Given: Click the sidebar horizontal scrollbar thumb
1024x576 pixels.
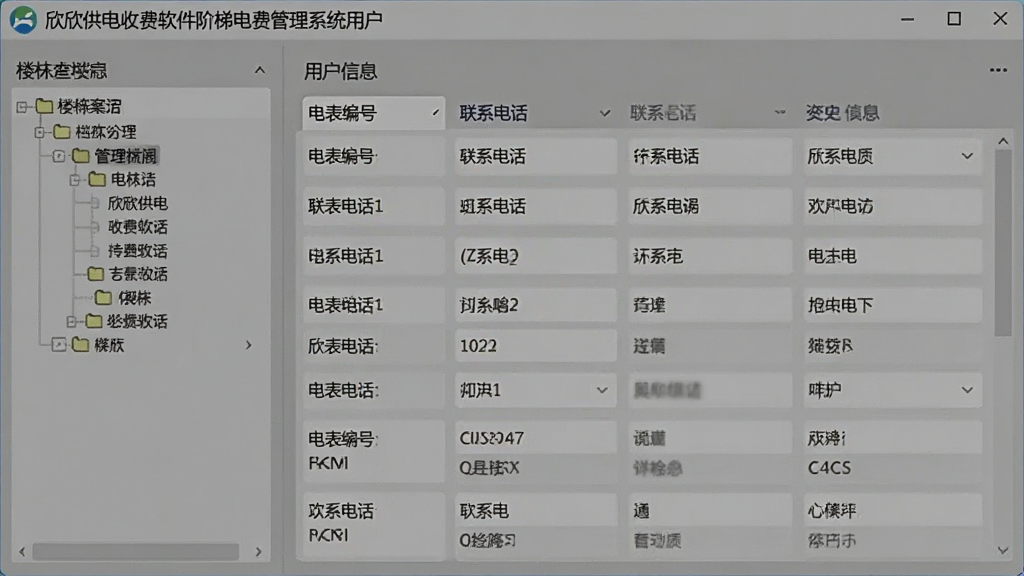Looking at the screenshot, I should pos(136,552).
